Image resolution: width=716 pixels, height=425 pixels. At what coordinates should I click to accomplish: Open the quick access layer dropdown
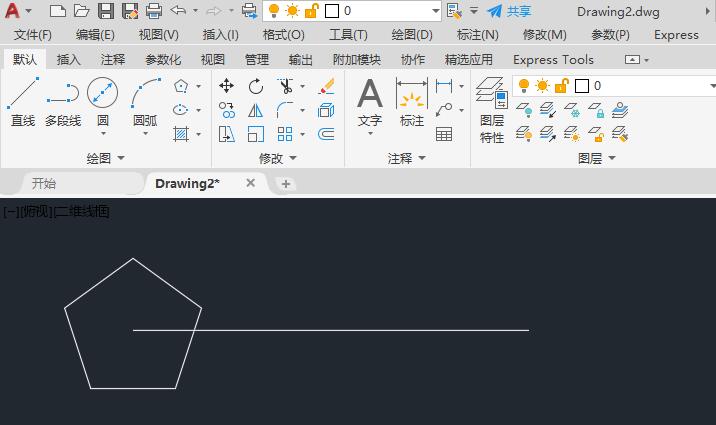(436, 11)
